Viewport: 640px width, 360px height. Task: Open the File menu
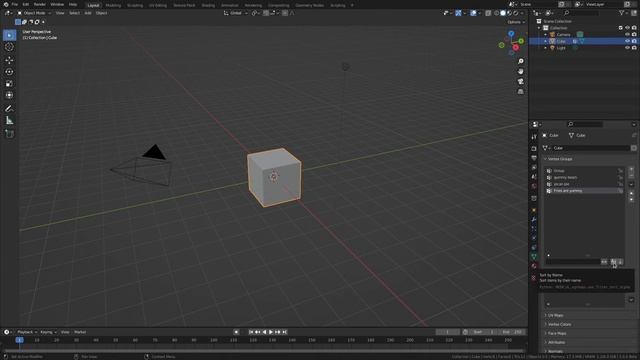(15, 4)
